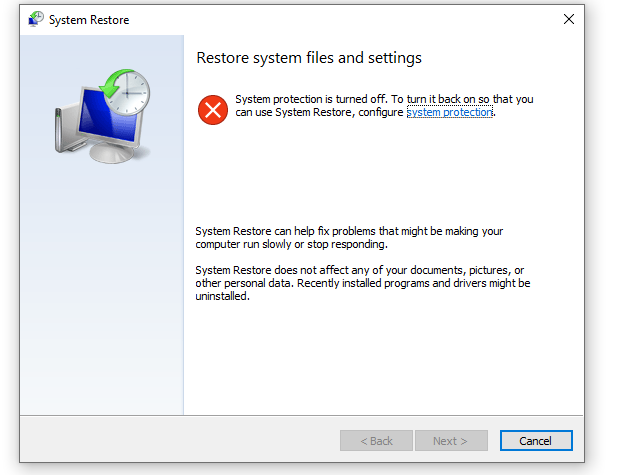620x475 pixels.
Task: Click the 'System protection is turned off' message
Action: [x=384, y=106]
